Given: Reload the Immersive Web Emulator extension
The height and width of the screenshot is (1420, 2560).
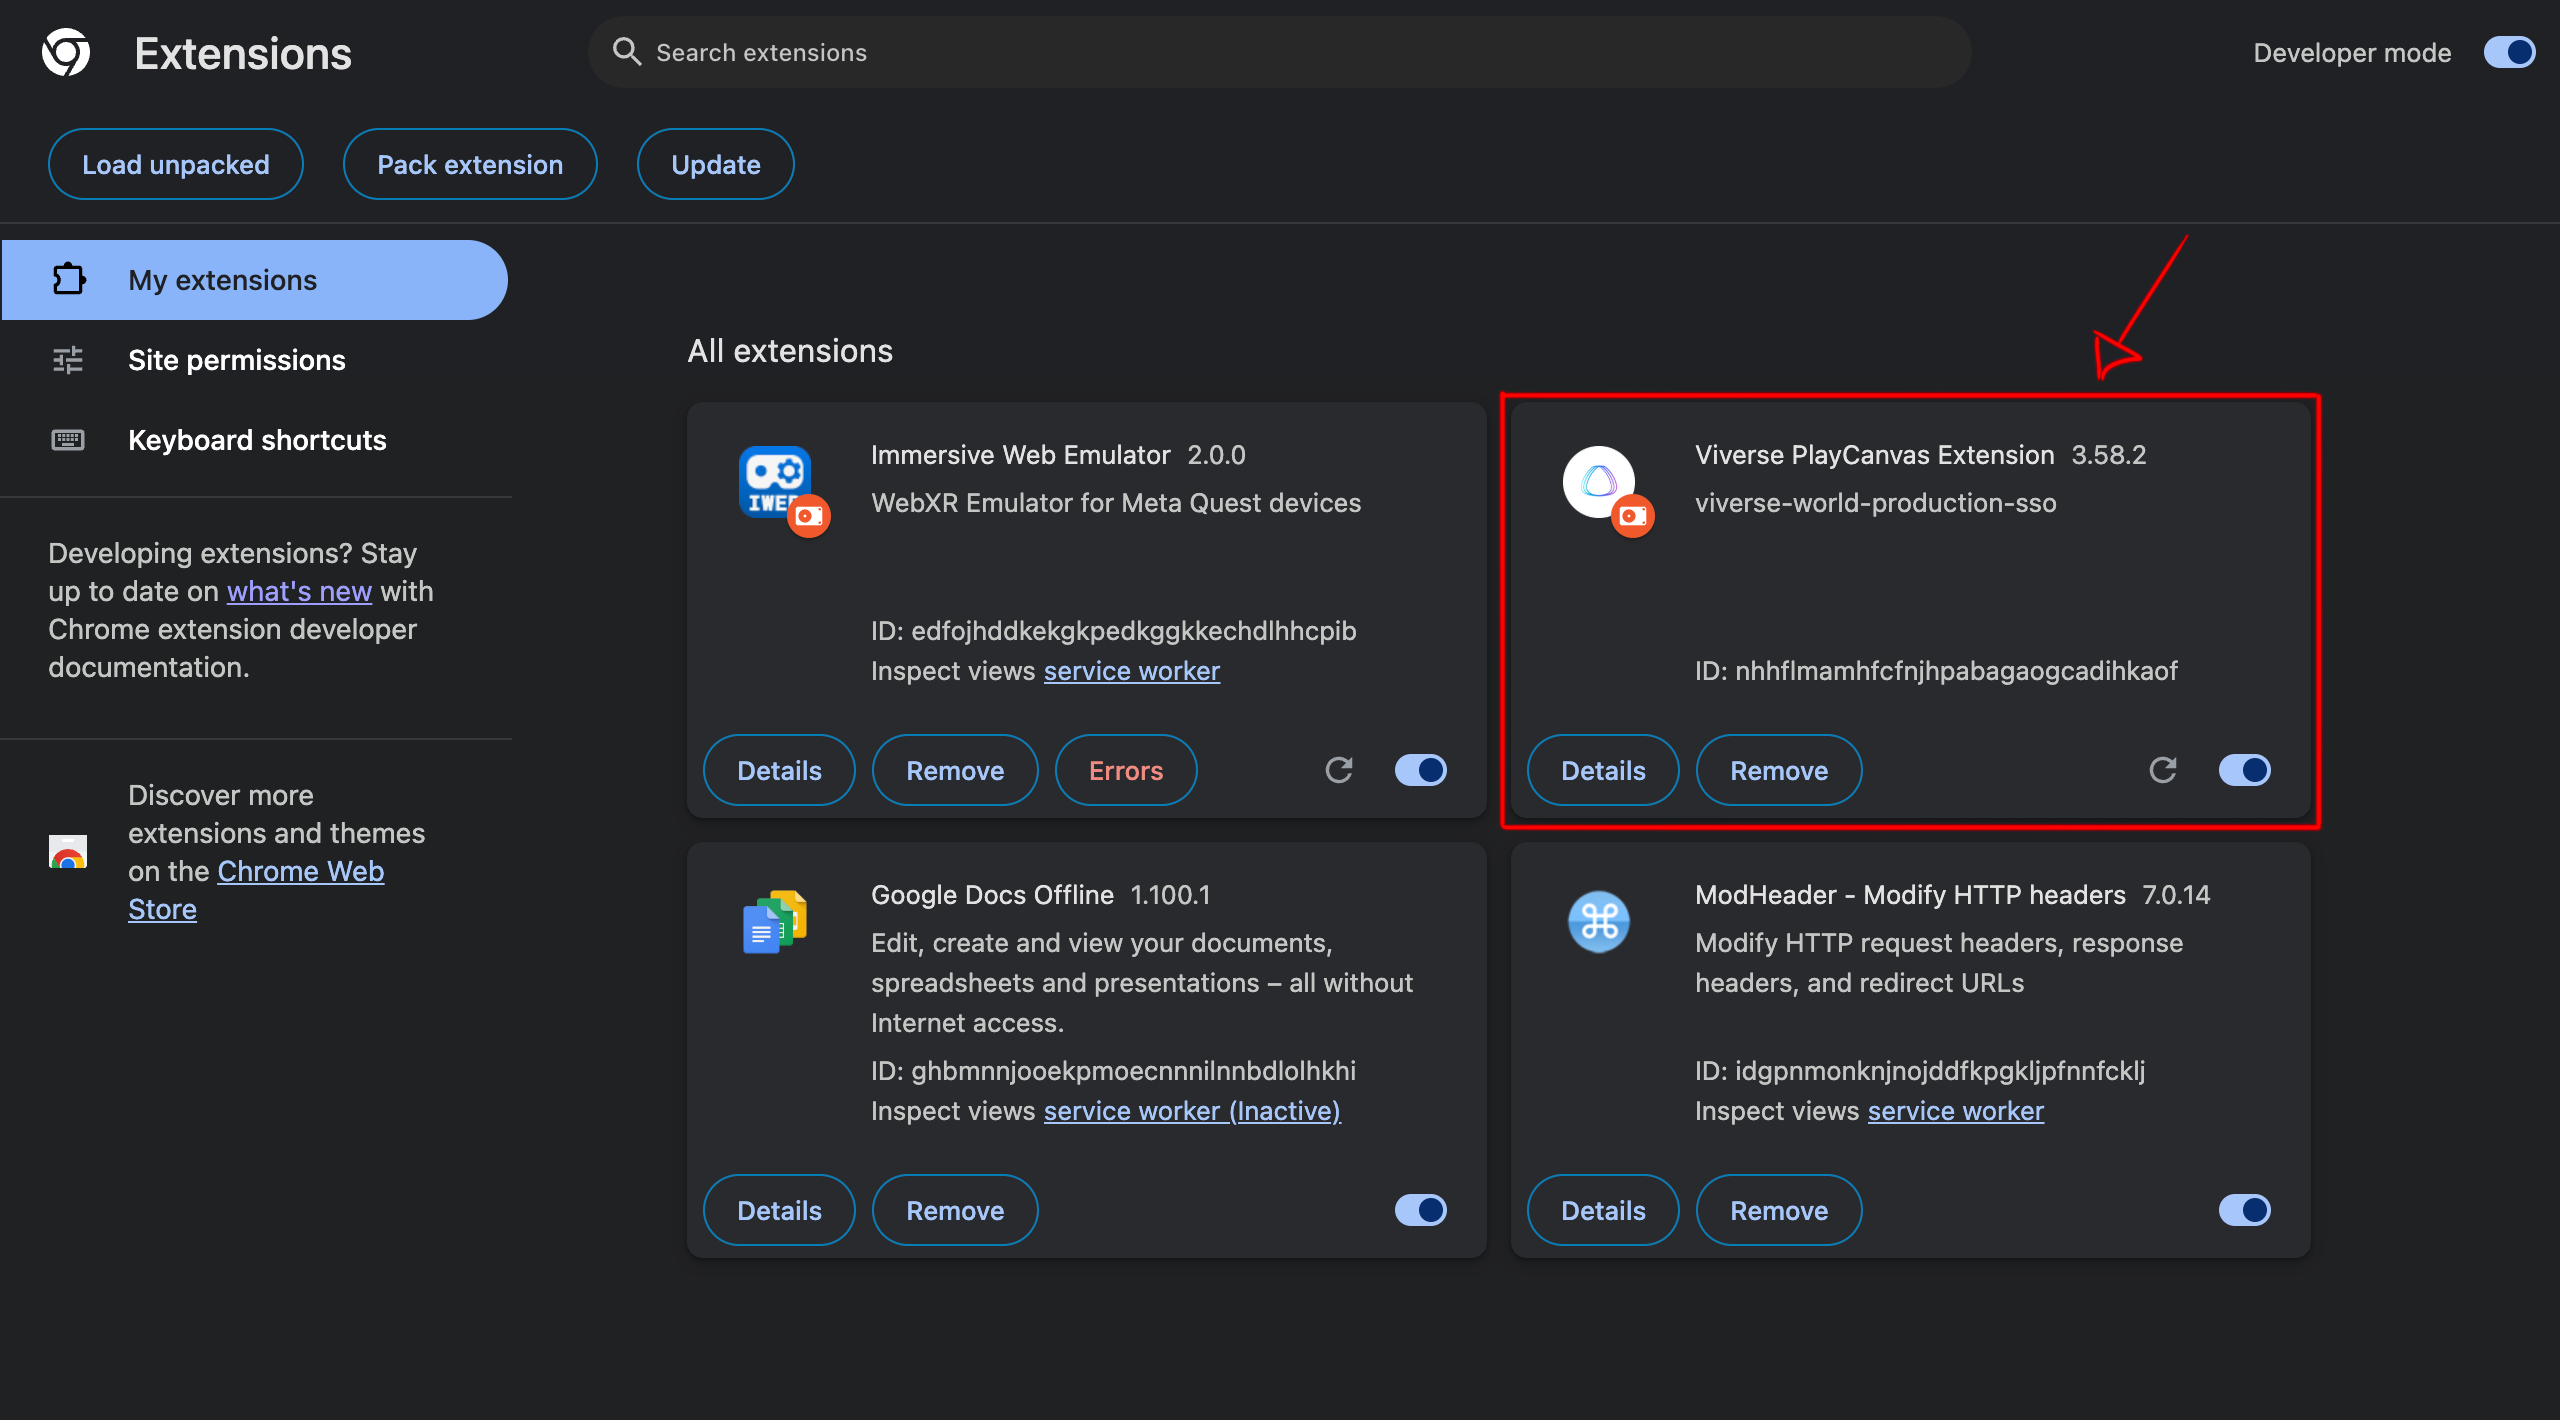Looking at the screenshot, I should point(1338,770).
